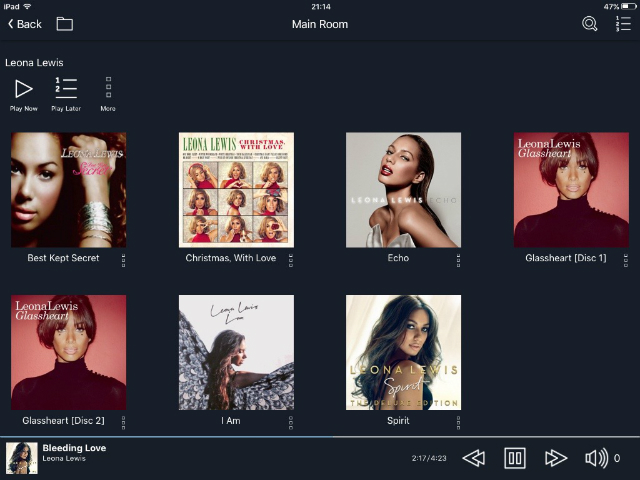Screen dimensions: 640x480
Task: Open the Echo album cover
Action: tap(403, 190)
